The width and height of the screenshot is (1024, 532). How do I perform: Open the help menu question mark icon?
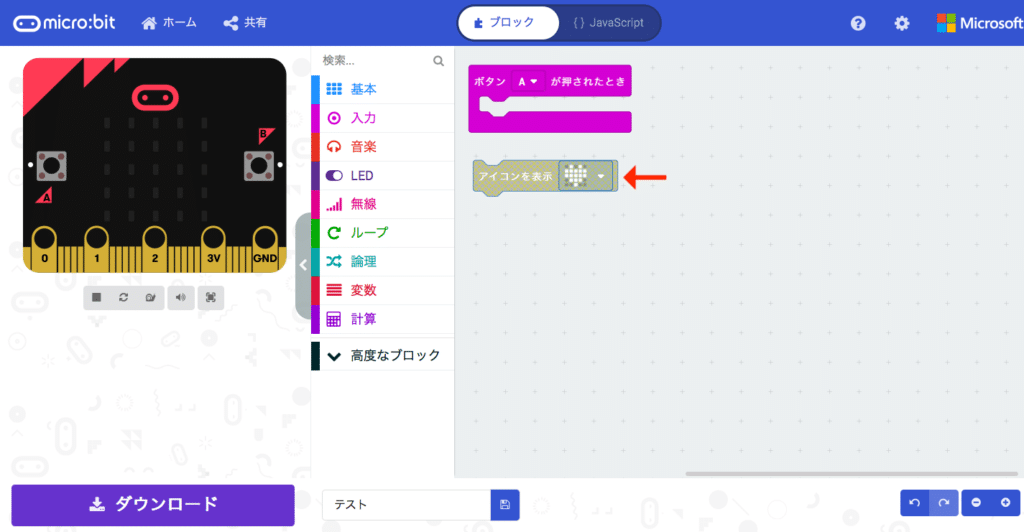pyautogui.click(x=858, y=23)
